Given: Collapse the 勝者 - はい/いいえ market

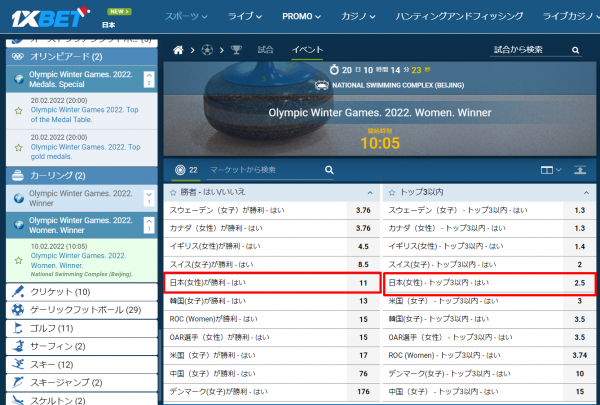Looking at the screenshot, I should coord(370,193).
